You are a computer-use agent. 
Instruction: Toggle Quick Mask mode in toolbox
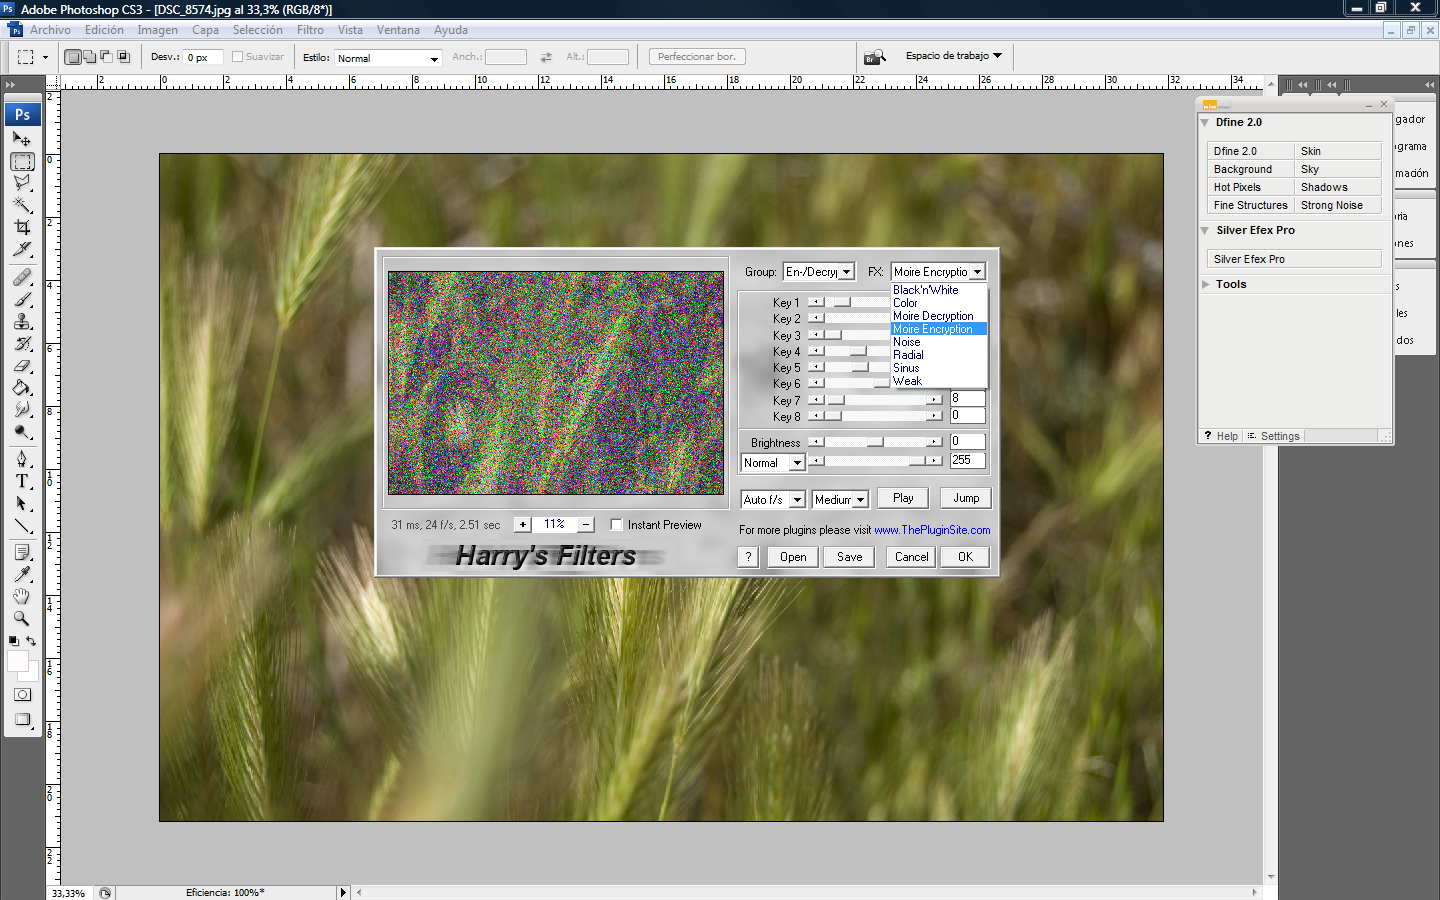(22, 695)
